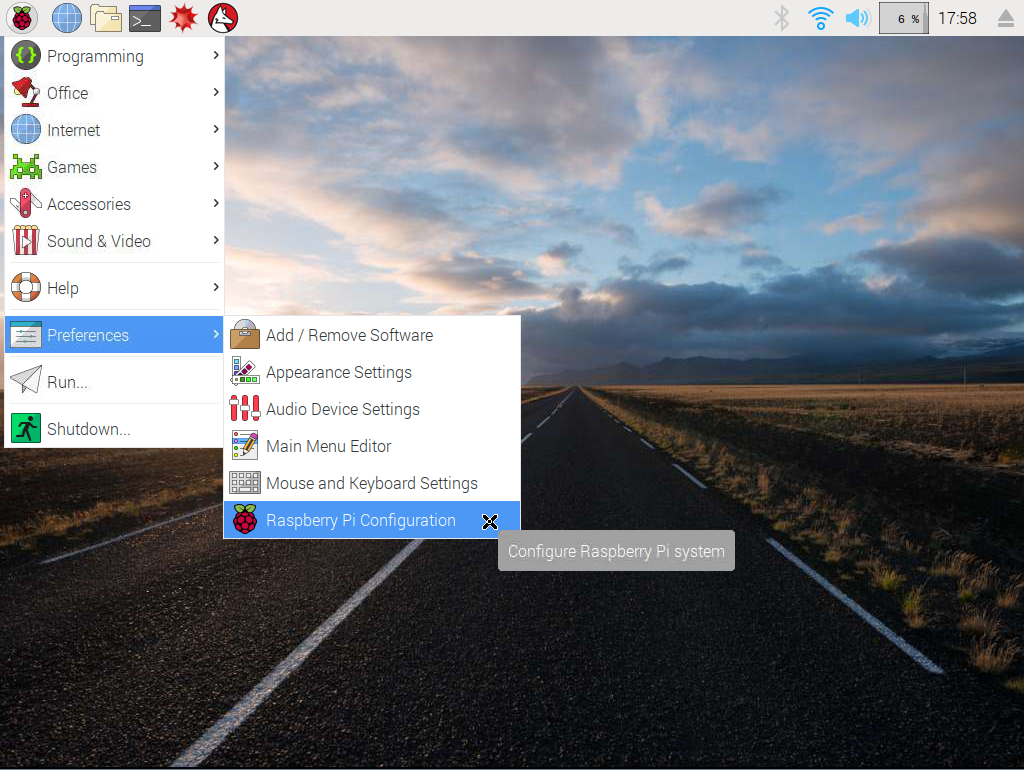Launch the Wolfram wolf icon
The image size is (1024, 770).
[x=223, y=17]
